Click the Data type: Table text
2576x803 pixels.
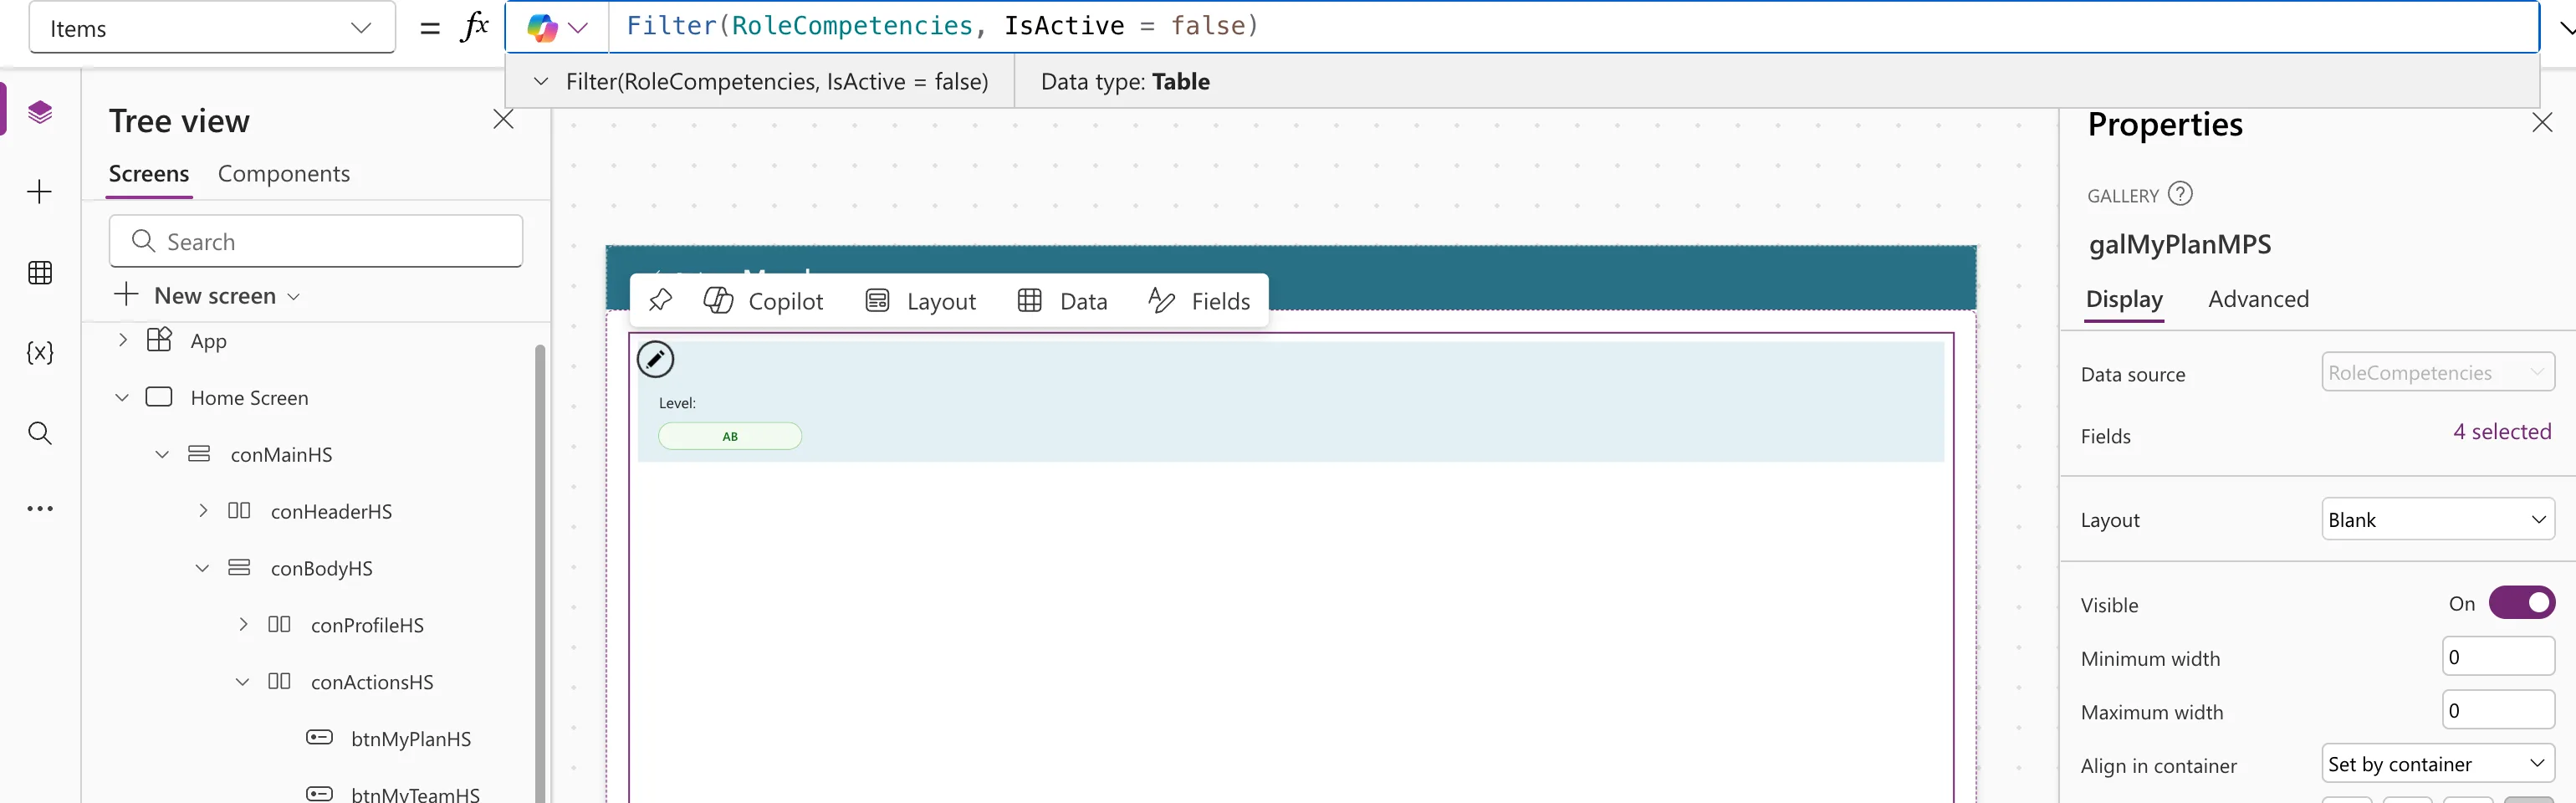coord(1125,81)
